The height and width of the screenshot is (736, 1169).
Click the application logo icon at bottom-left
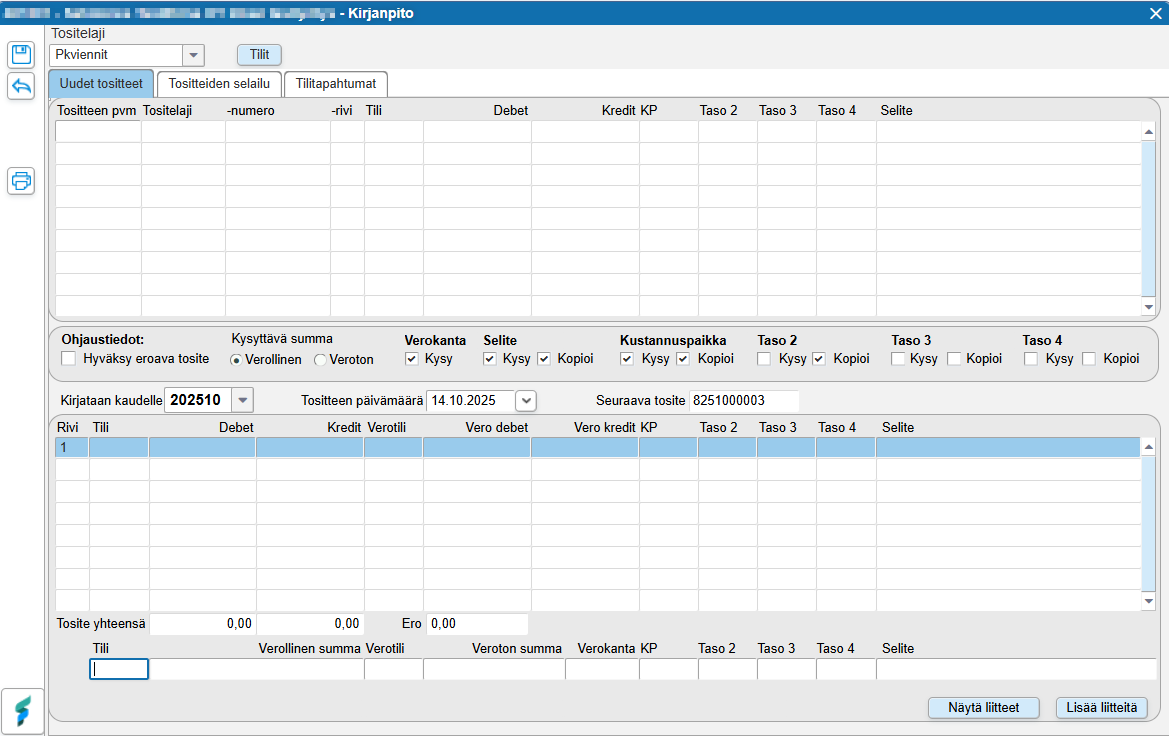(22, 711)
